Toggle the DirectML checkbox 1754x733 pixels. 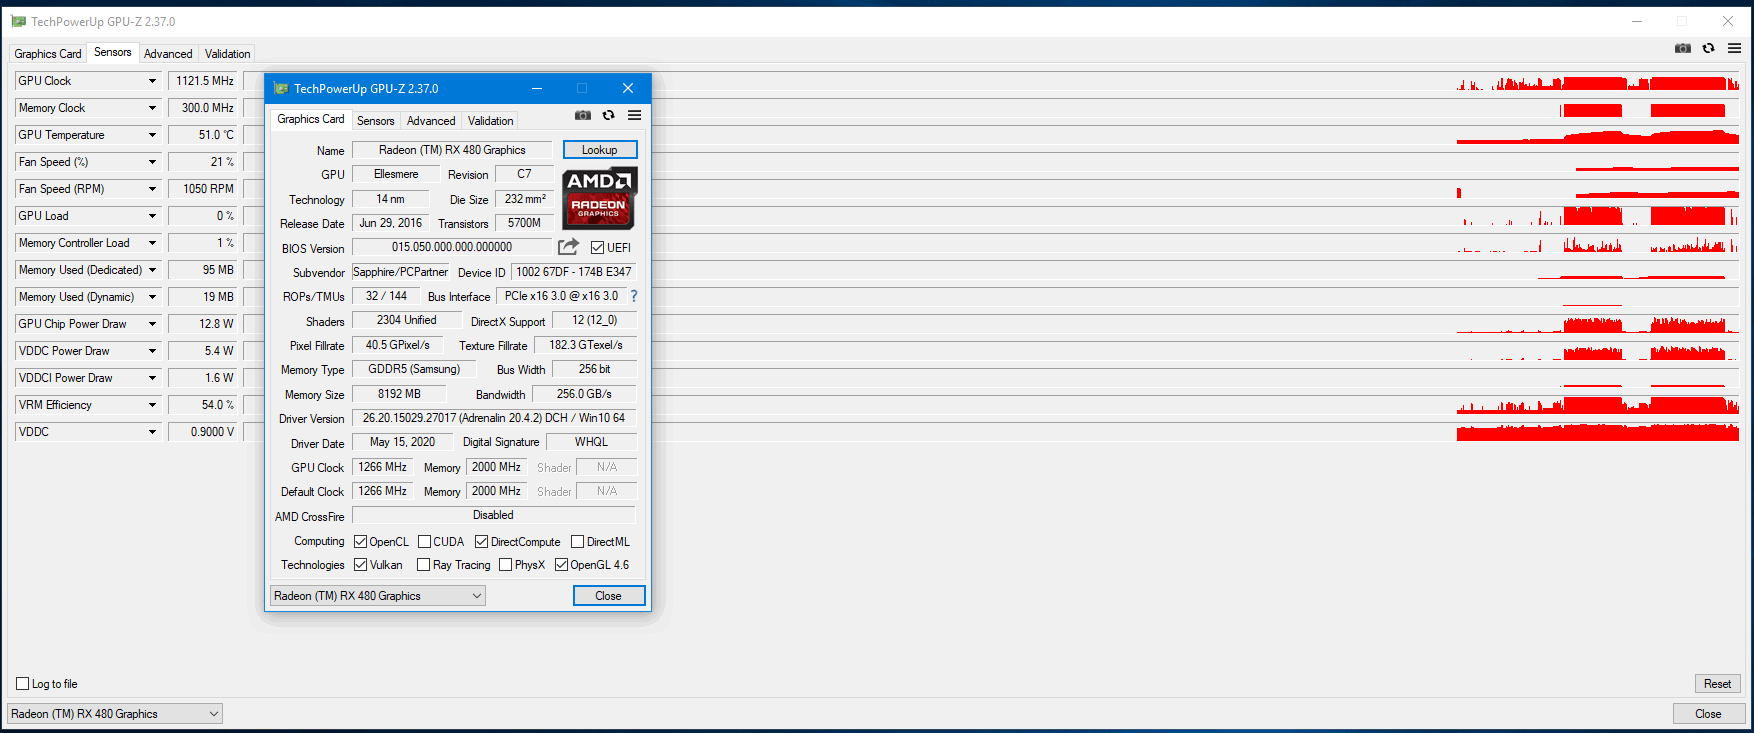tap(577, 541)
